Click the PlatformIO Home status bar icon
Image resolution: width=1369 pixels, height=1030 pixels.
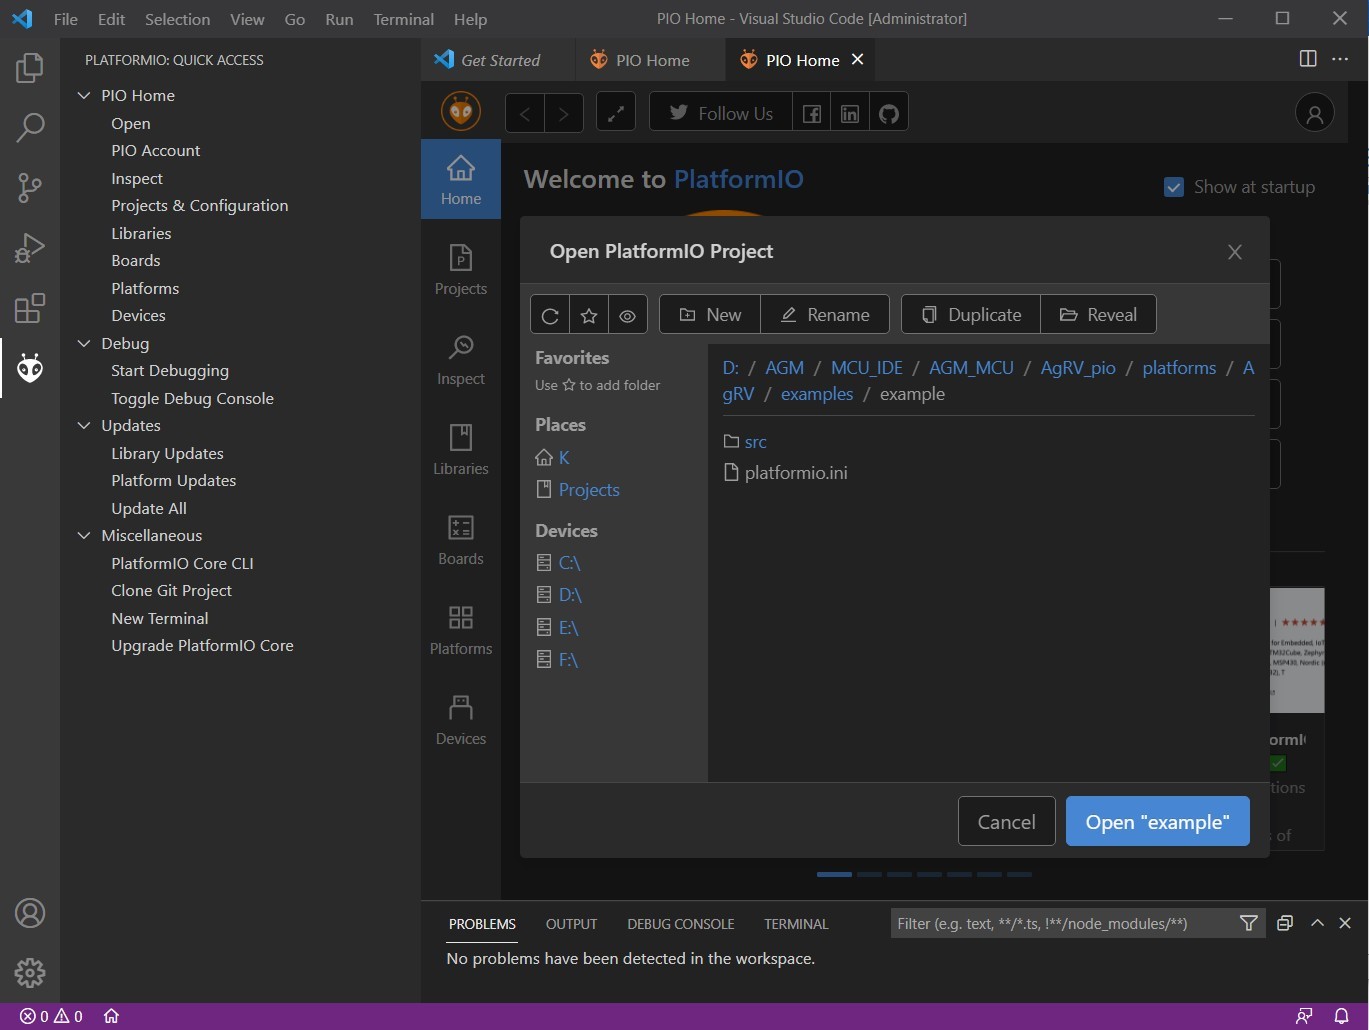(112, 1016)
